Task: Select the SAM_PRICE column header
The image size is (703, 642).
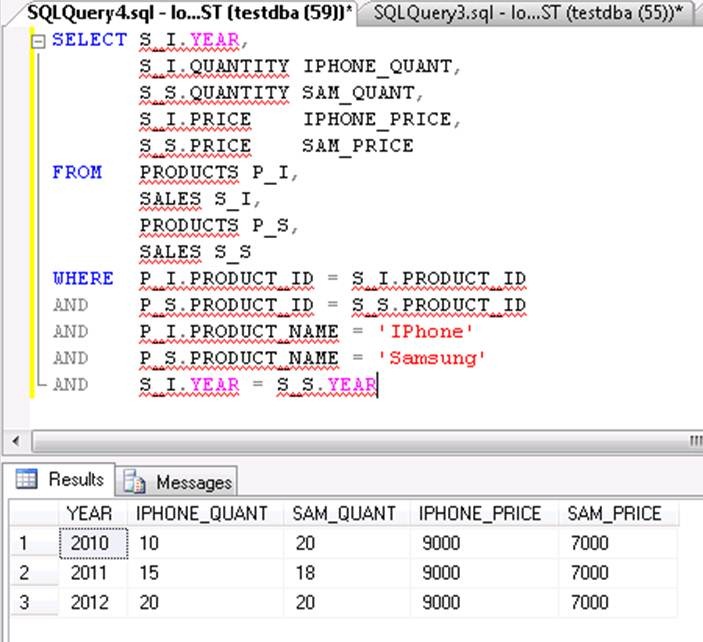Action: point(619,513)
